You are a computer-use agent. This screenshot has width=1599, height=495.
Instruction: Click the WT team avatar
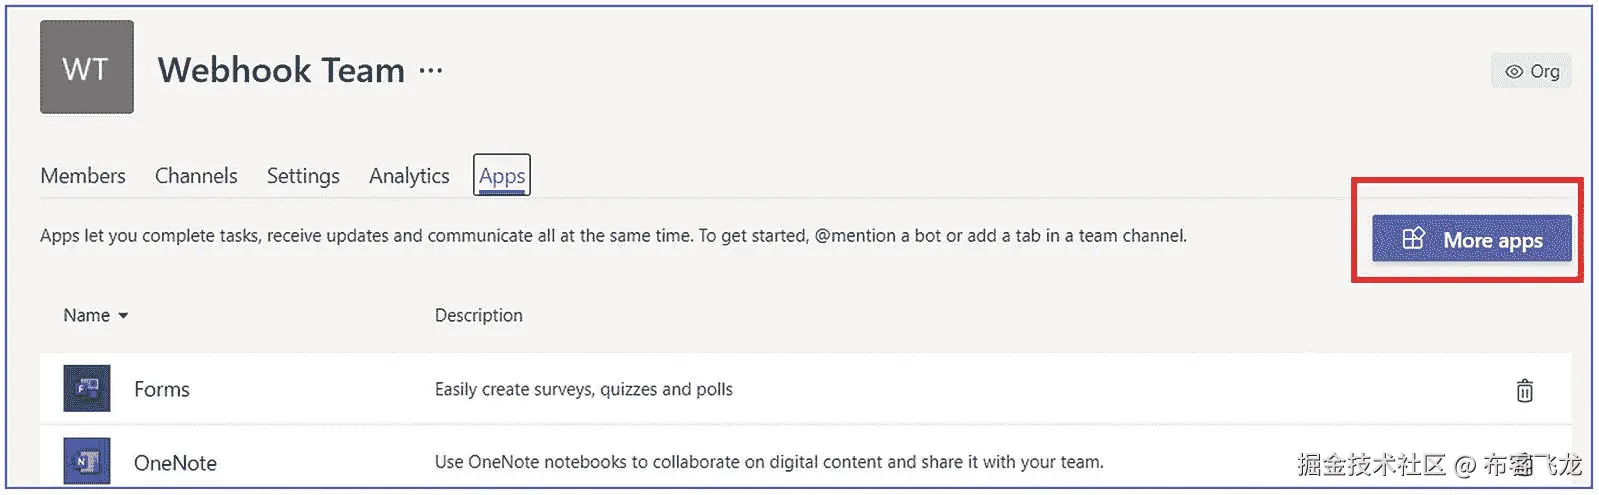click(87, 68)
